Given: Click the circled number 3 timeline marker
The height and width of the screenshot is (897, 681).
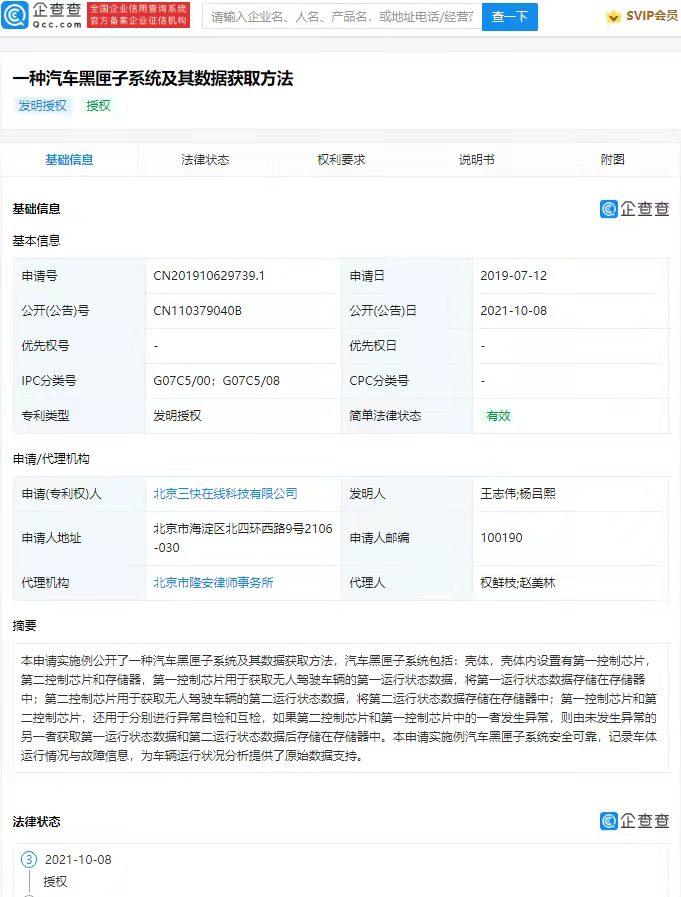Looking at the screenshot, I should pyautogui.click(x=29, y=860).
